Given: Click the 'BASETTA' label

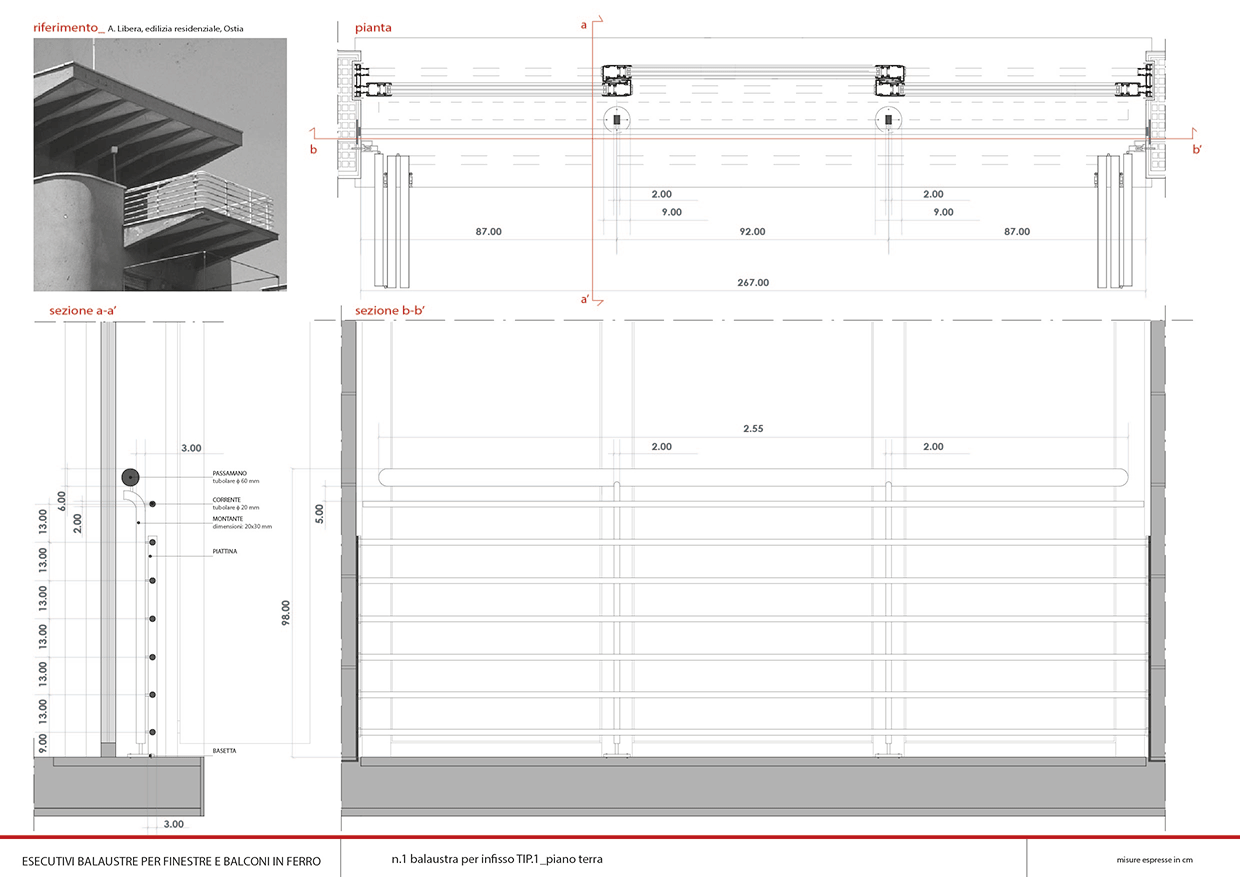Looking at the screenshot, I should click(x=224, y=750).
